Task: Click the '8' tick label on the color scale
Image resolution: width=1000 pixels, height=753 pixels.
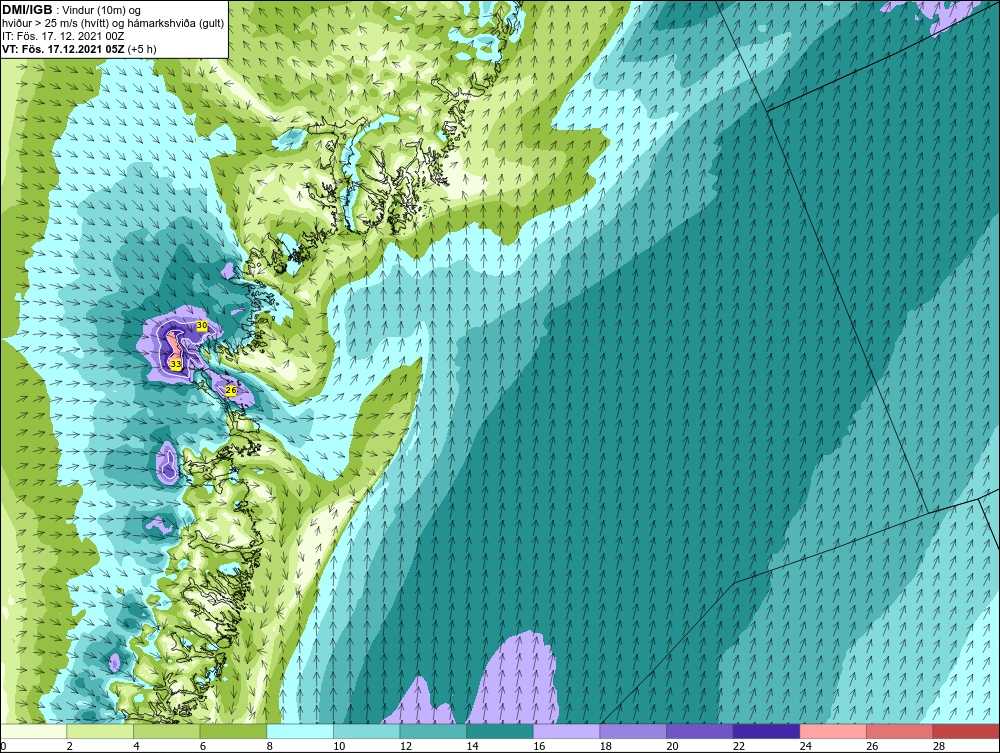Action: click(x=269, y=746)
